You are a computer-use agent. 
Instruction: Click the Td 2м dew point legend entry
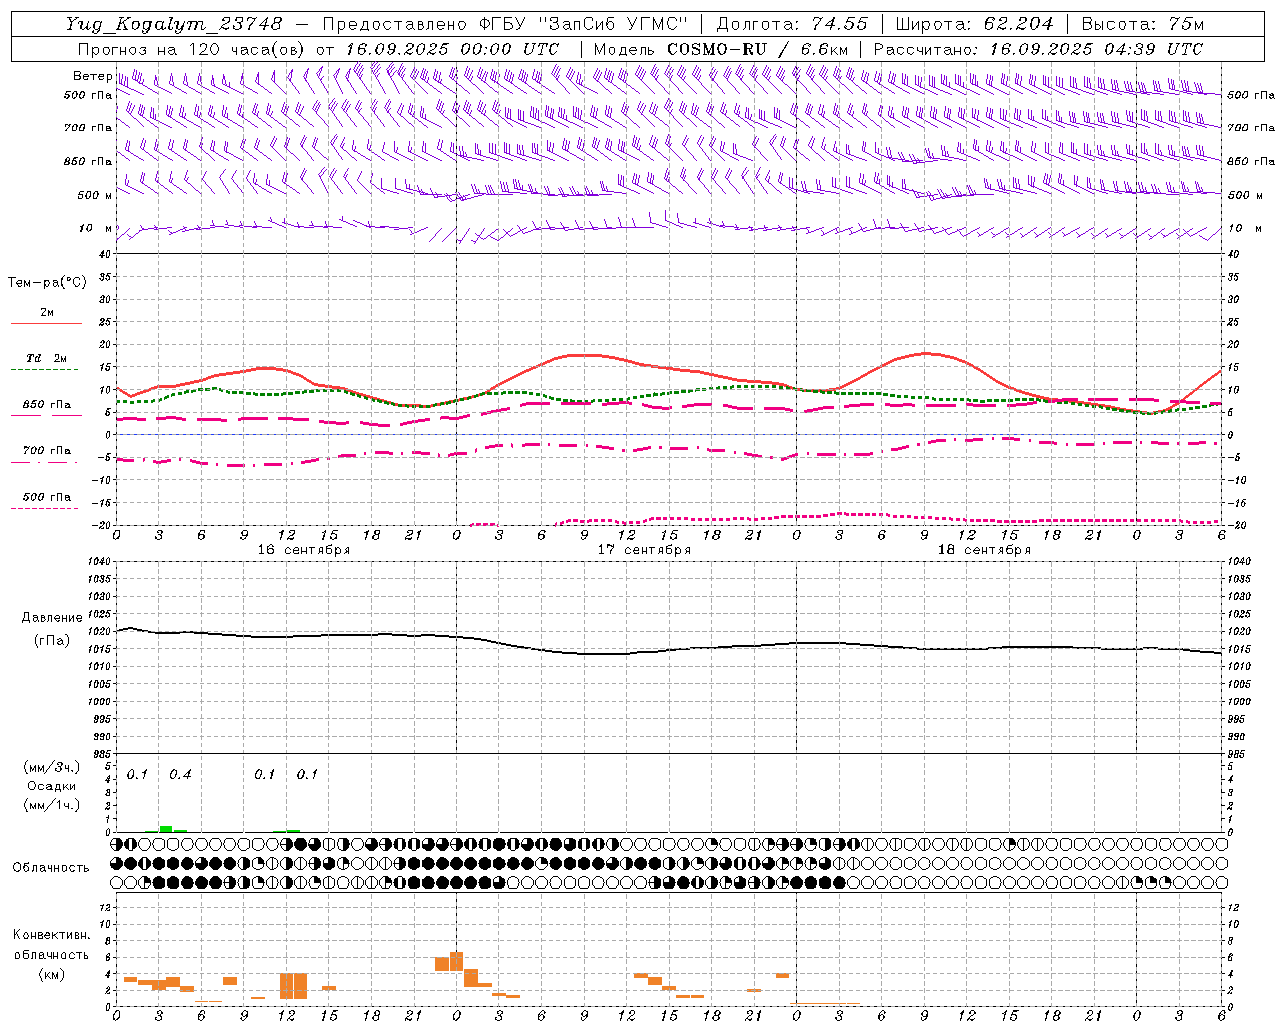(x=46, y=358)
